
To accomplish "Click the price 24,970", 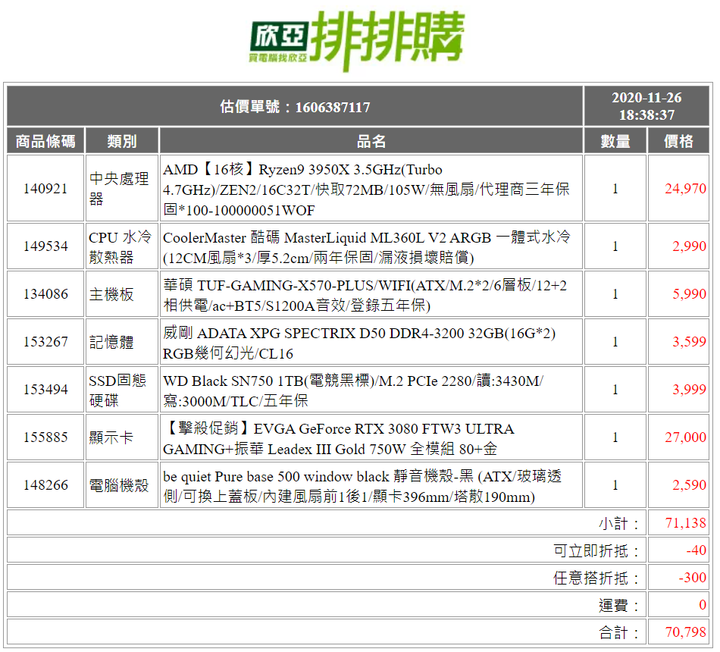I will click(x=685, y=189).
